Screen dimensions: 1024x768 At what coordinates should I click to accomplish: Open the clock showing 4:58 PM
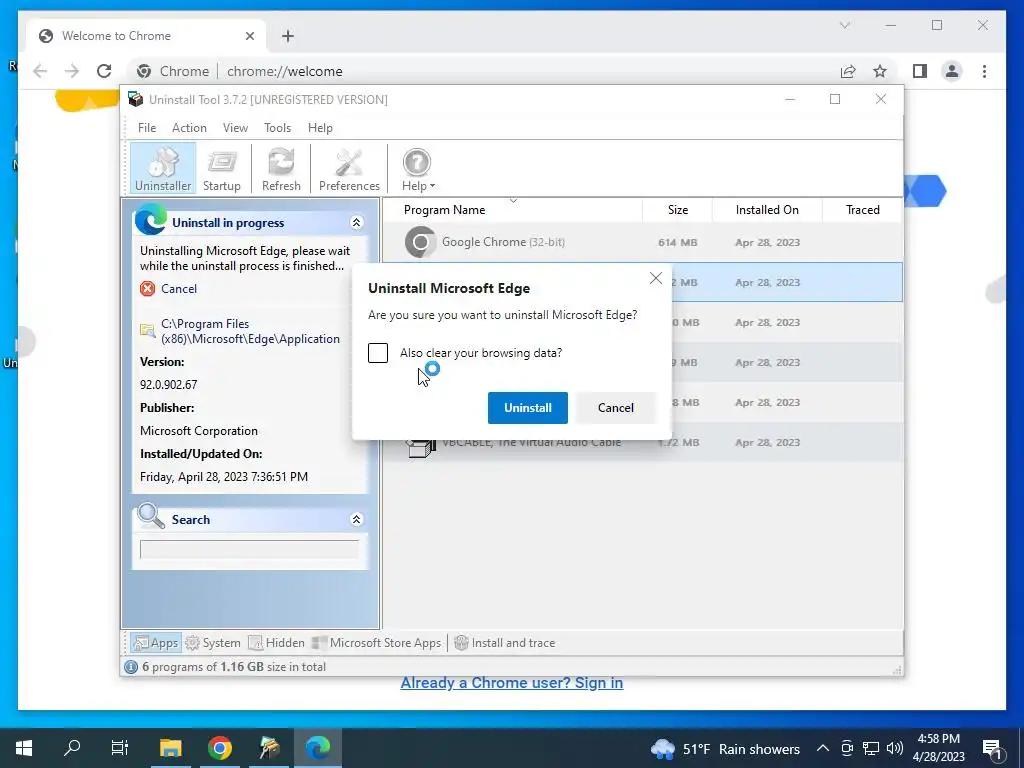click(938, 748)
